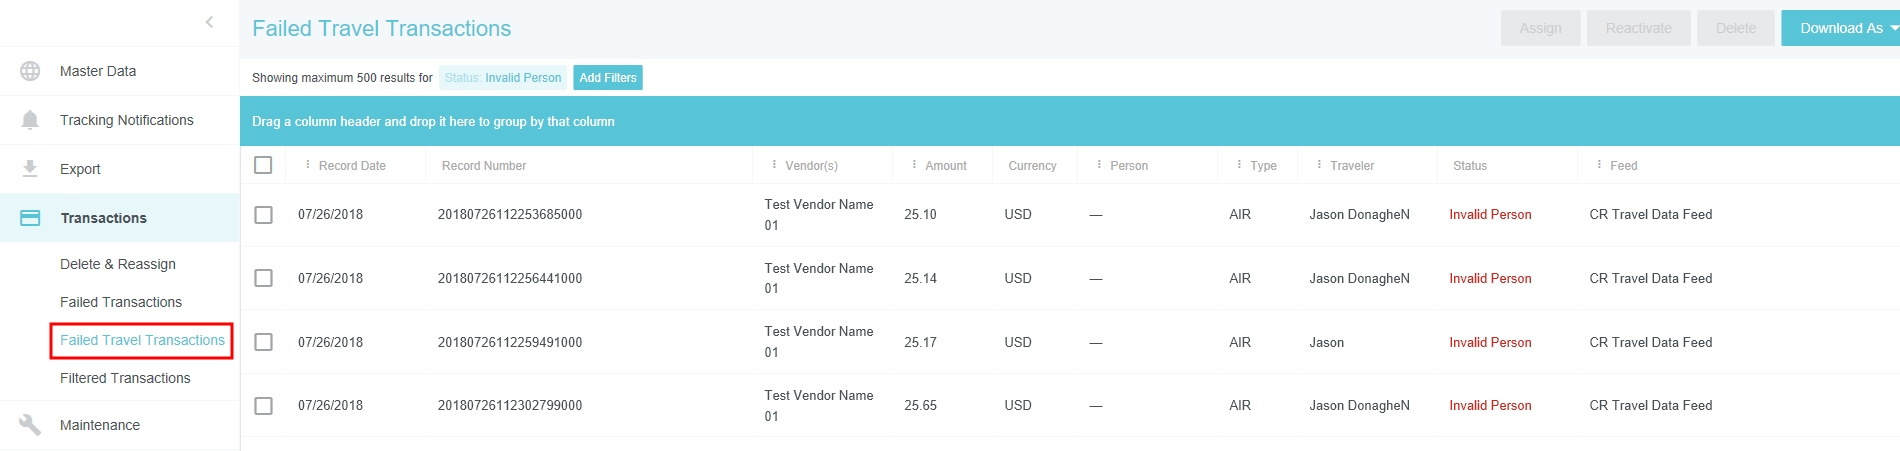This screenshot has height=451, width=1900.
Task: Collapse the sidebar with the chevron arrow
Action: (x=209, y=22)
